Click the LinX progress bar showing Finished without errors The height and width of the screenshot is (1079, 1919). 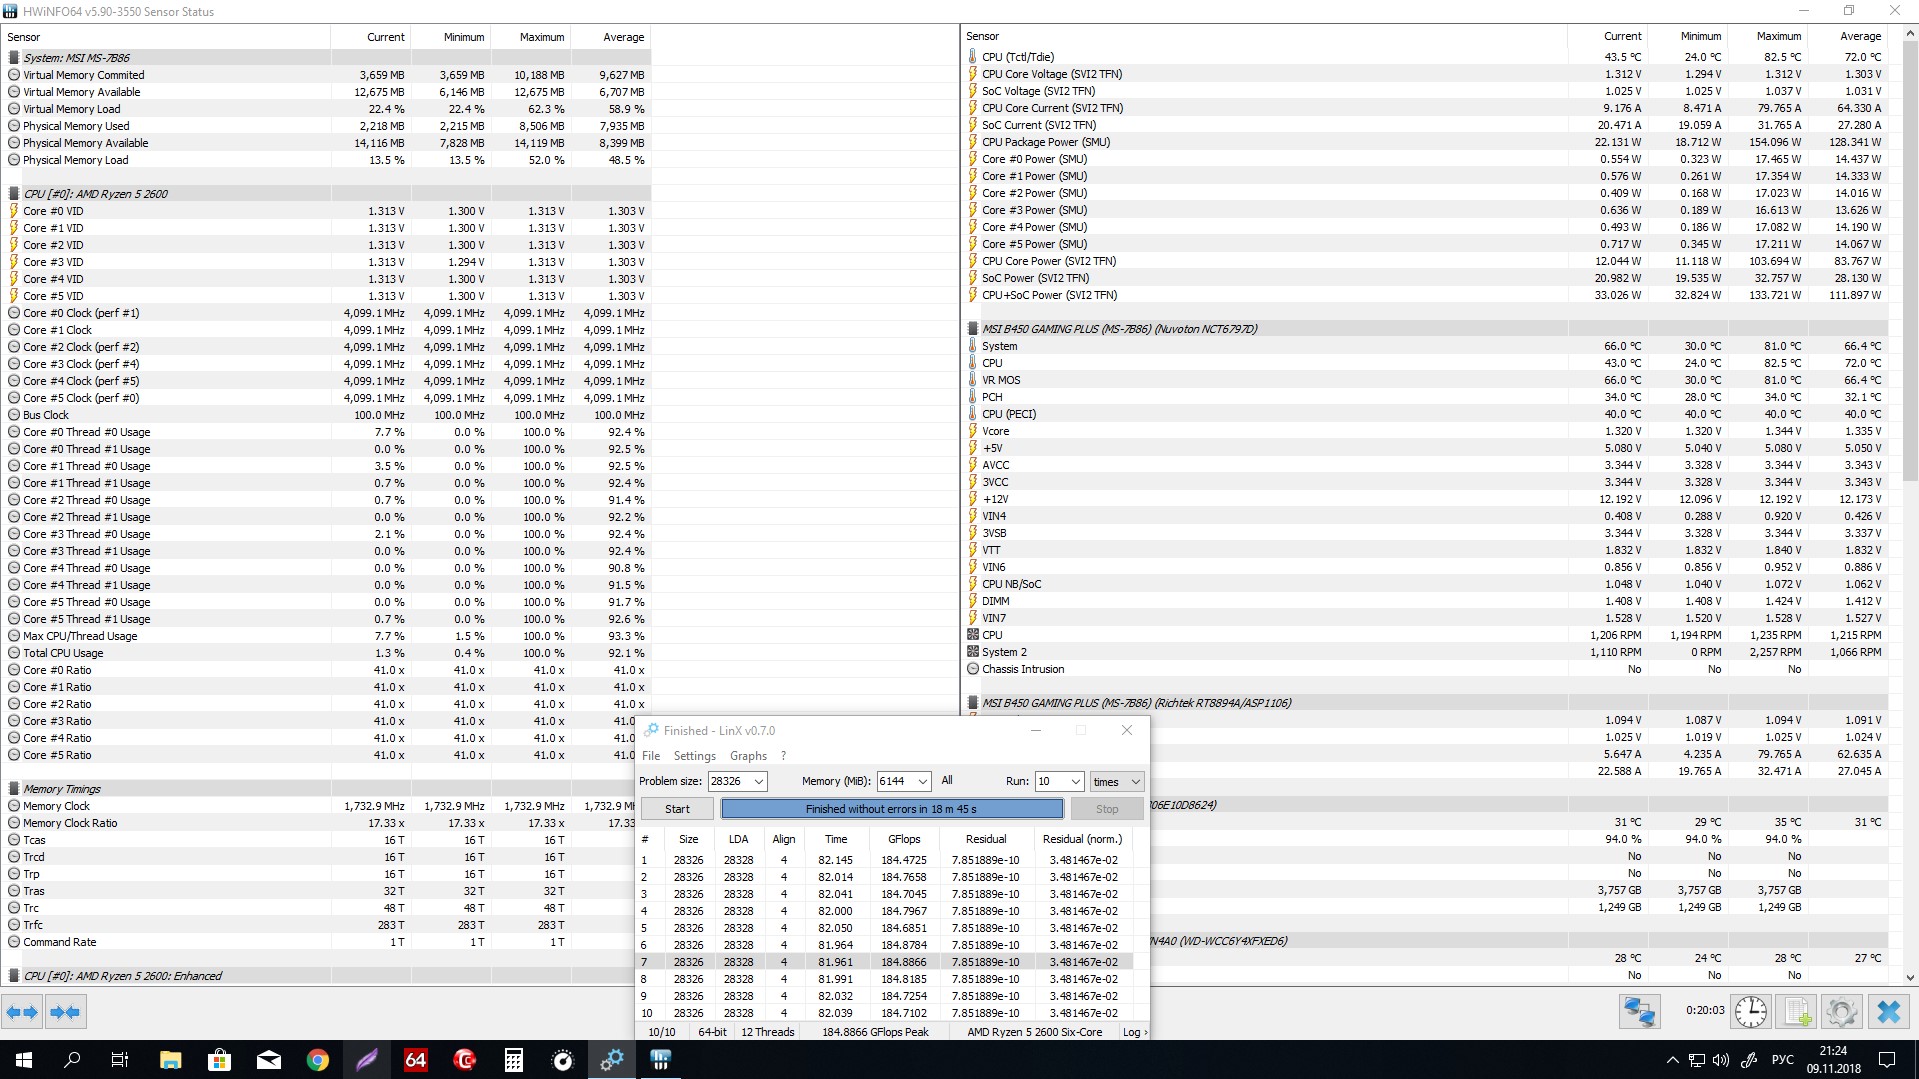click(892, 809)
